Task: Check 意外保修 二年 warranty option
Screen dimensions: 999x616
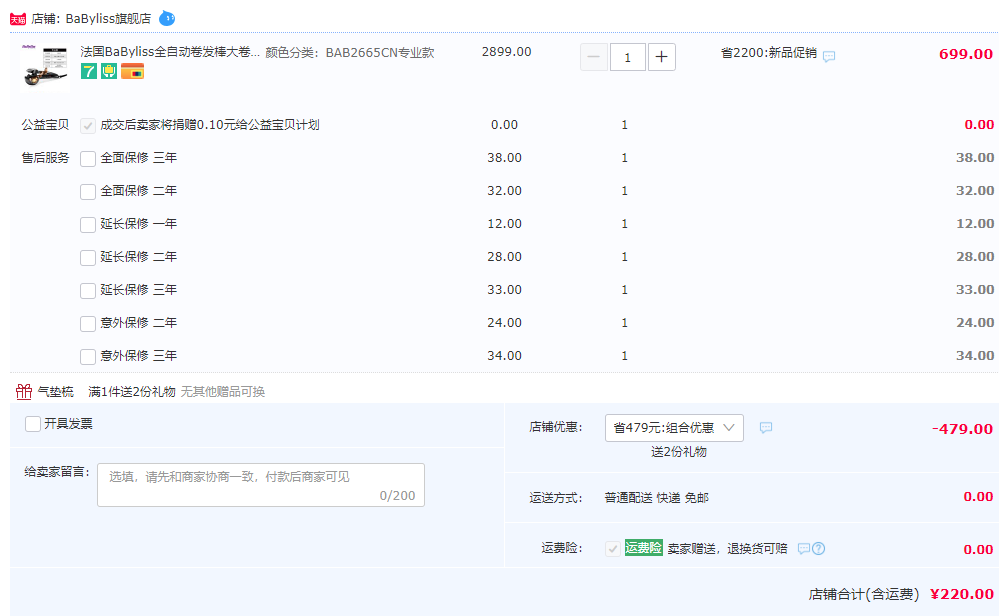Action: (x=88, y=324)
